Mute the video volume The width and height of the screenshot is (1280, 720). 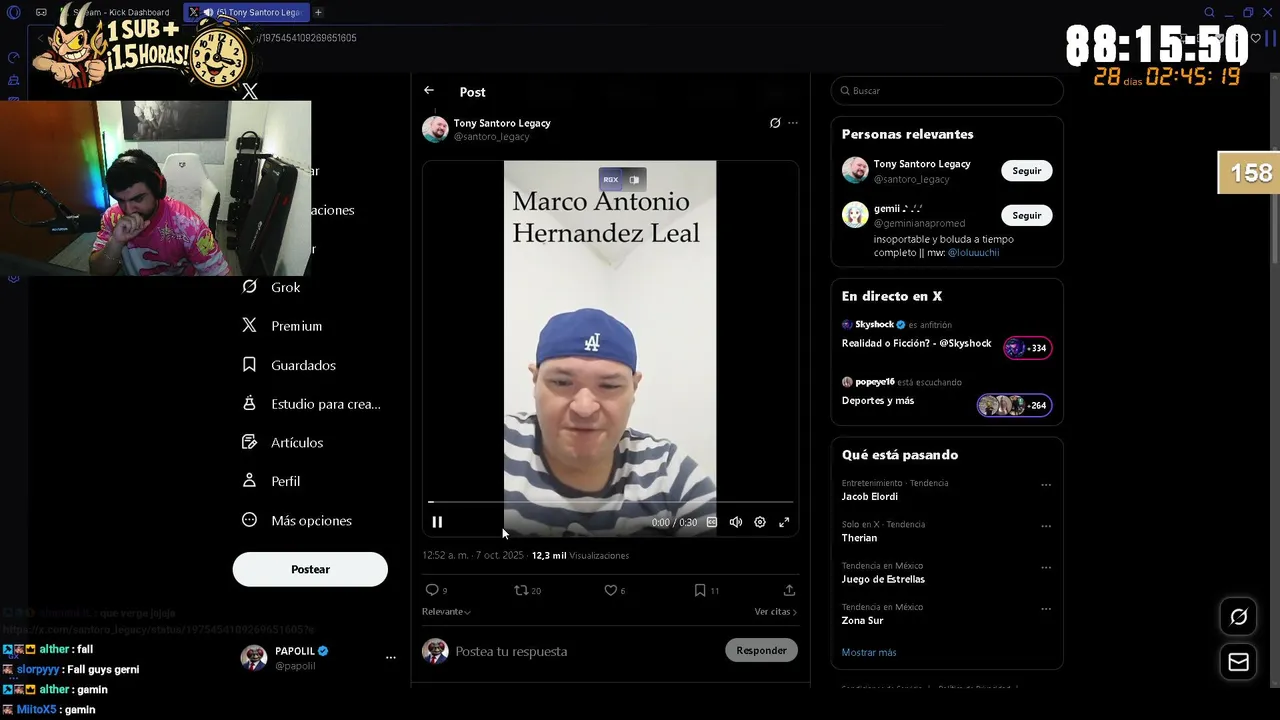[736, 522]
